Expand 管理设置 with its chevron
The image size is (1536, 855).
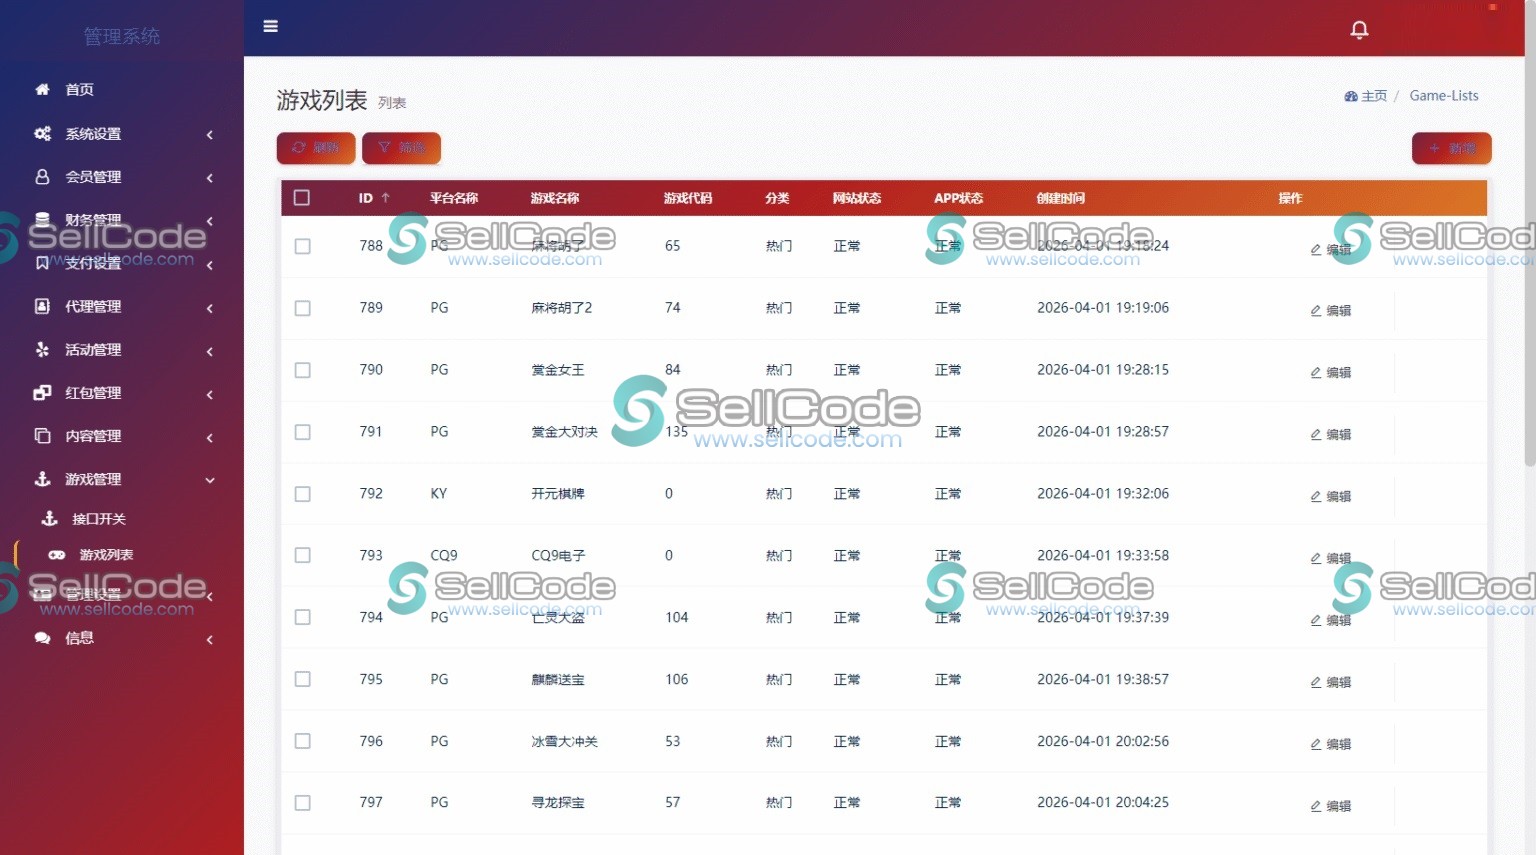pyautogui.click(x=209, y=596)
